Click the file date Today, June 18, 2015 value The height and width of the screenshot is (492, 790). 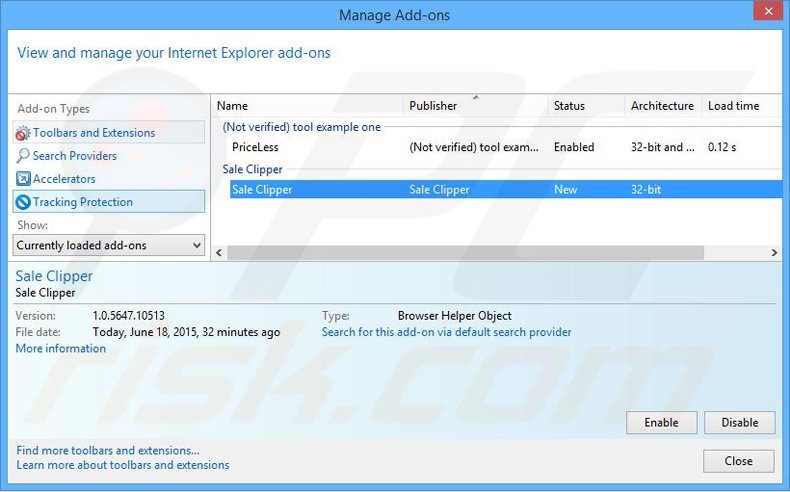pyautogui.click(x=186, y=332)
